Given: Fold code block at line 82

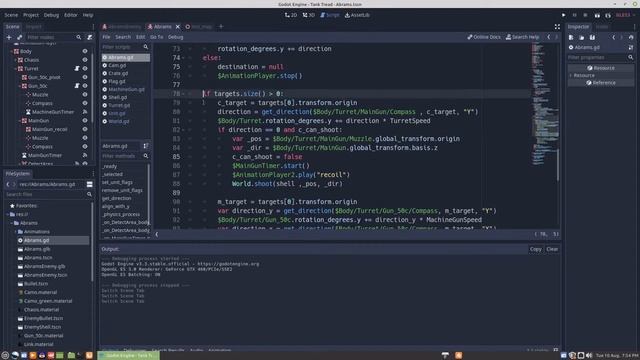Looking at the screenshot, I should click(x=183, y=130).
